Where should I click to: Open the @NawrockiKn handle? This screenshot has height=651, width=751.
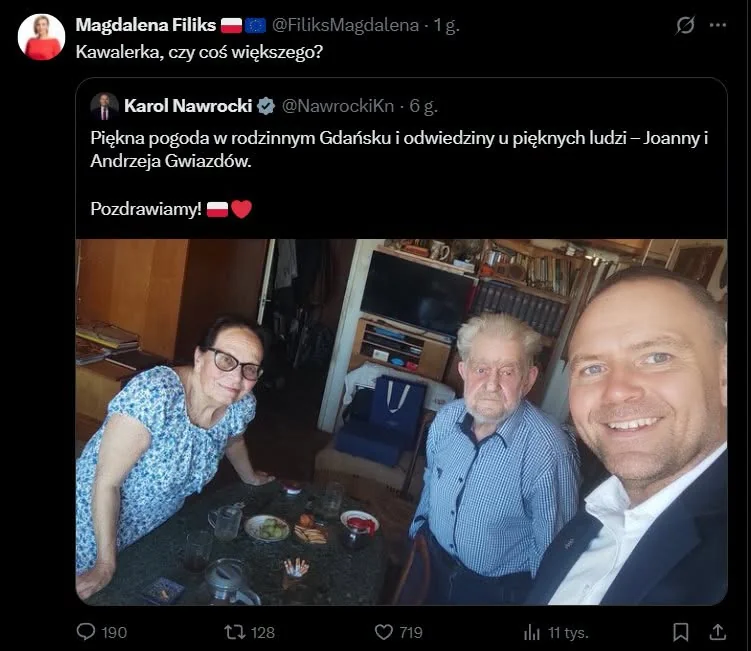[x=338, y=106]
